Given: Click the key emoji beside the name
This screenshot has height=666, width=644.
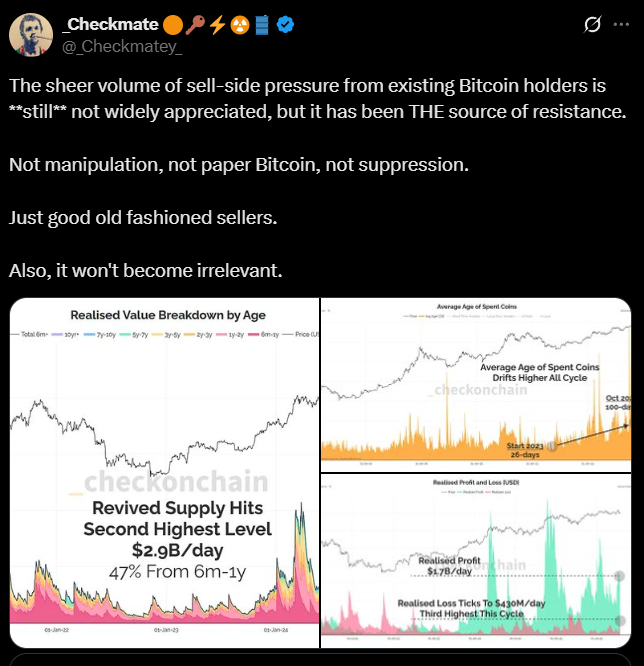Looking at the screenshot, I should tap(193, 24).
